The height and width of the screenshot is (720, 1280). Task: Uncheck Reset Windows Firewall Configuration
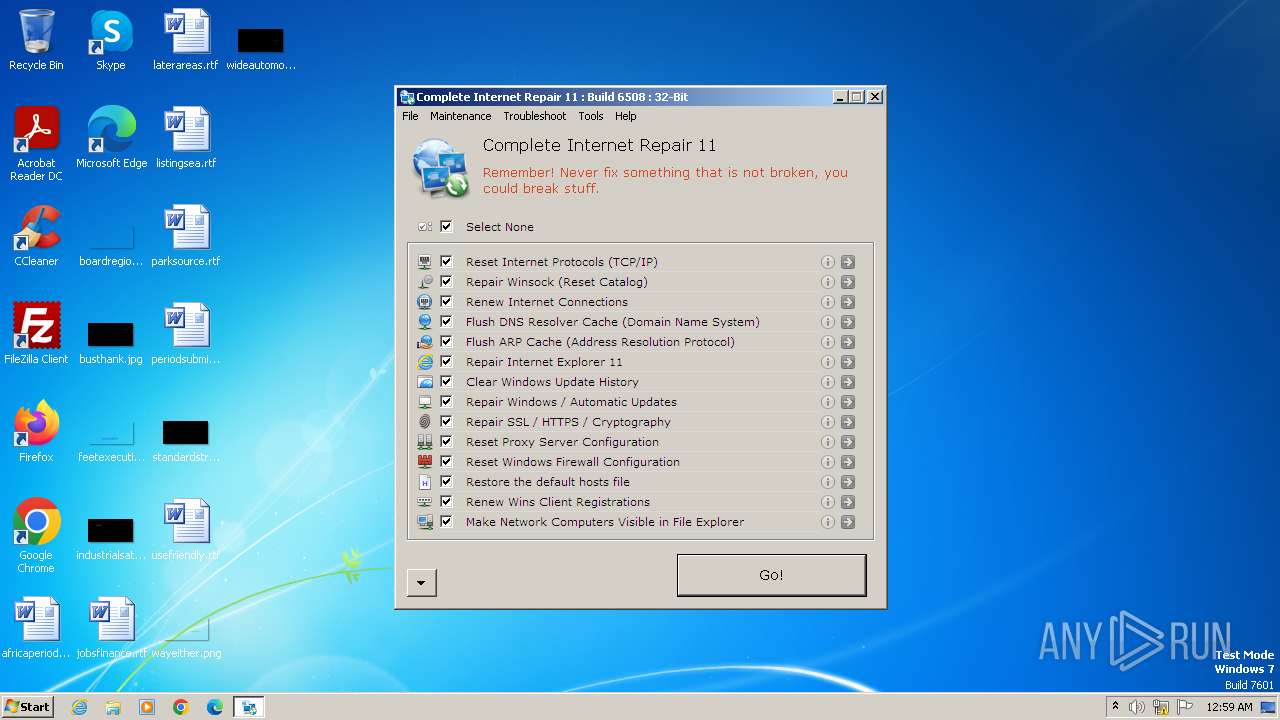click(446, 462)
